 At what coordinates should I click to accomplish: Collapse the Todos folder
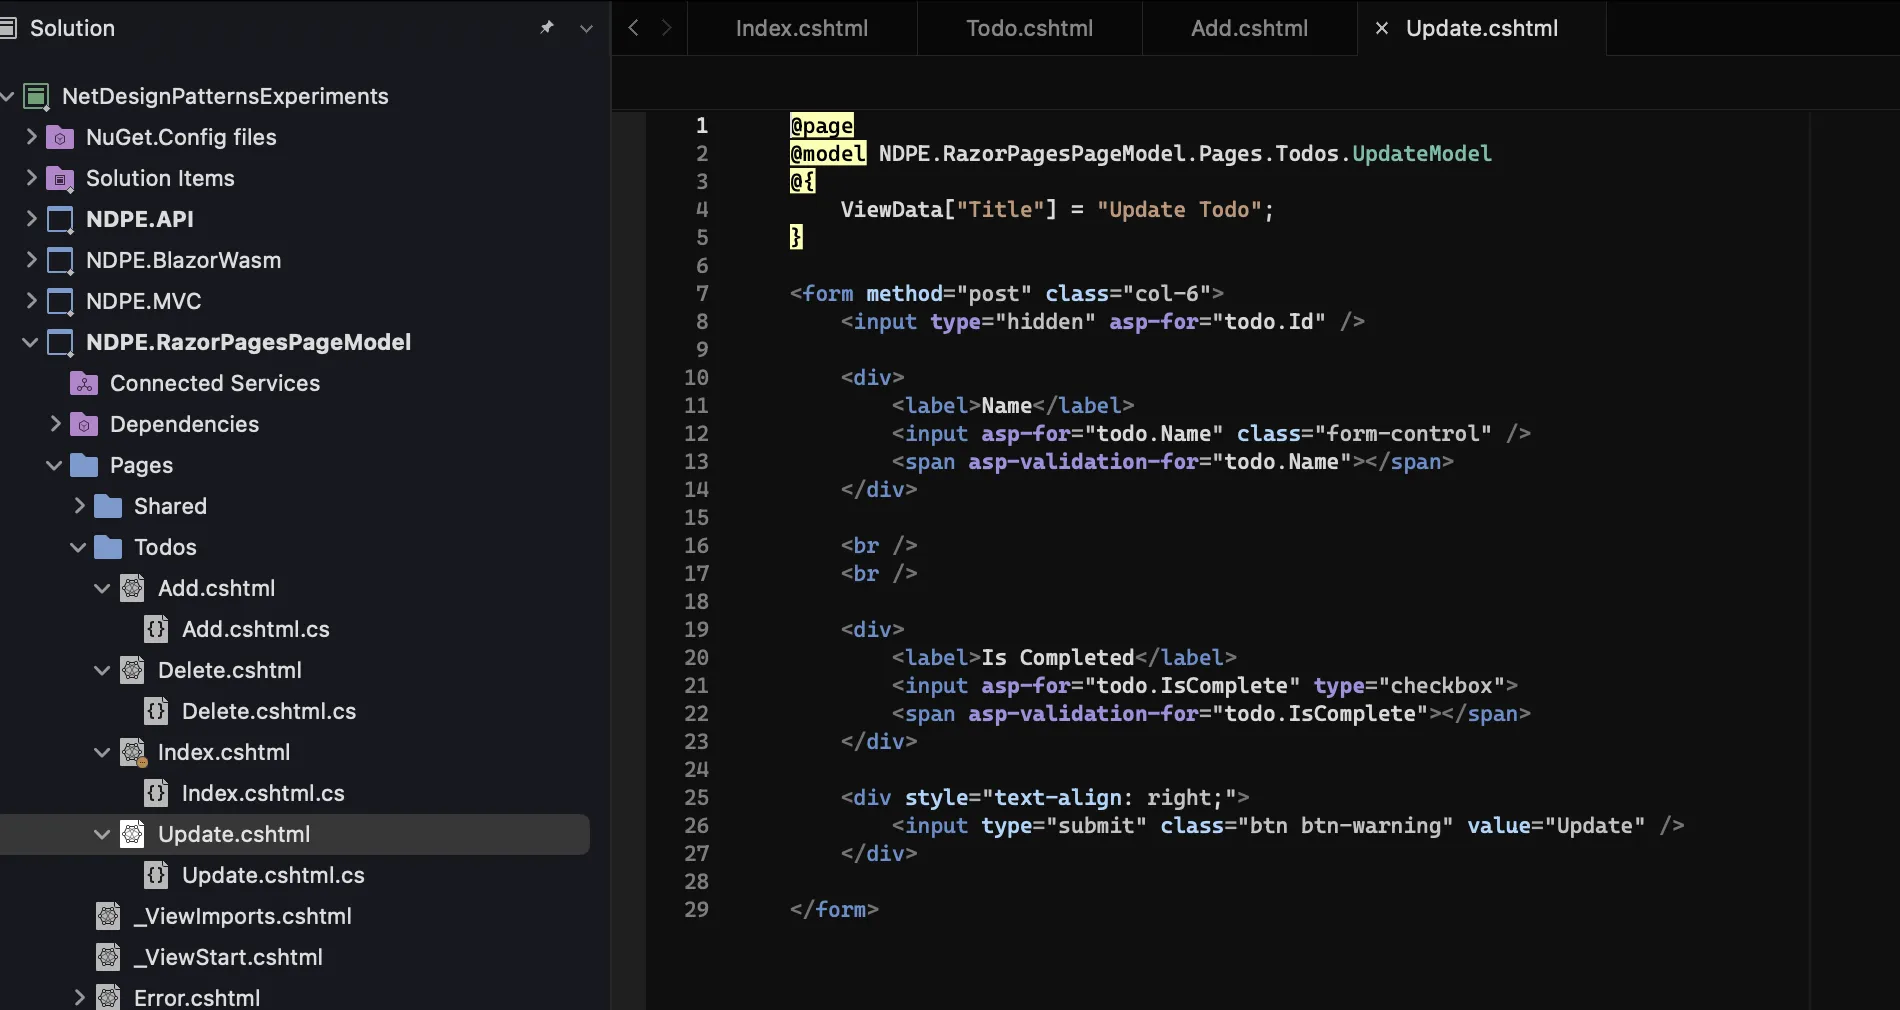76,547
